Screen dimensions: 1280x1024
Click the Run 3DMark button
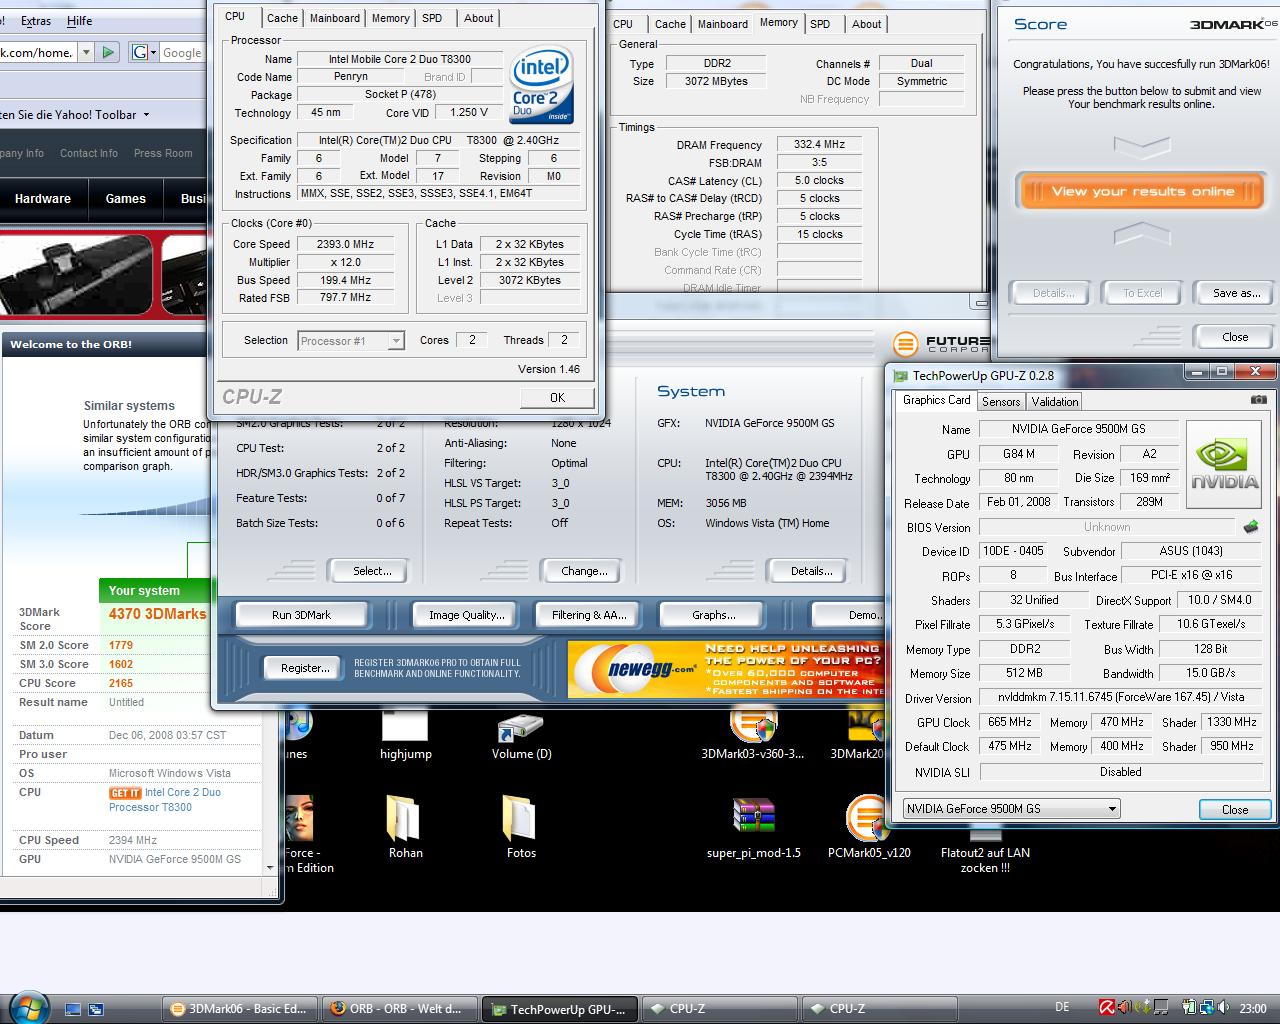coord(301,615)
